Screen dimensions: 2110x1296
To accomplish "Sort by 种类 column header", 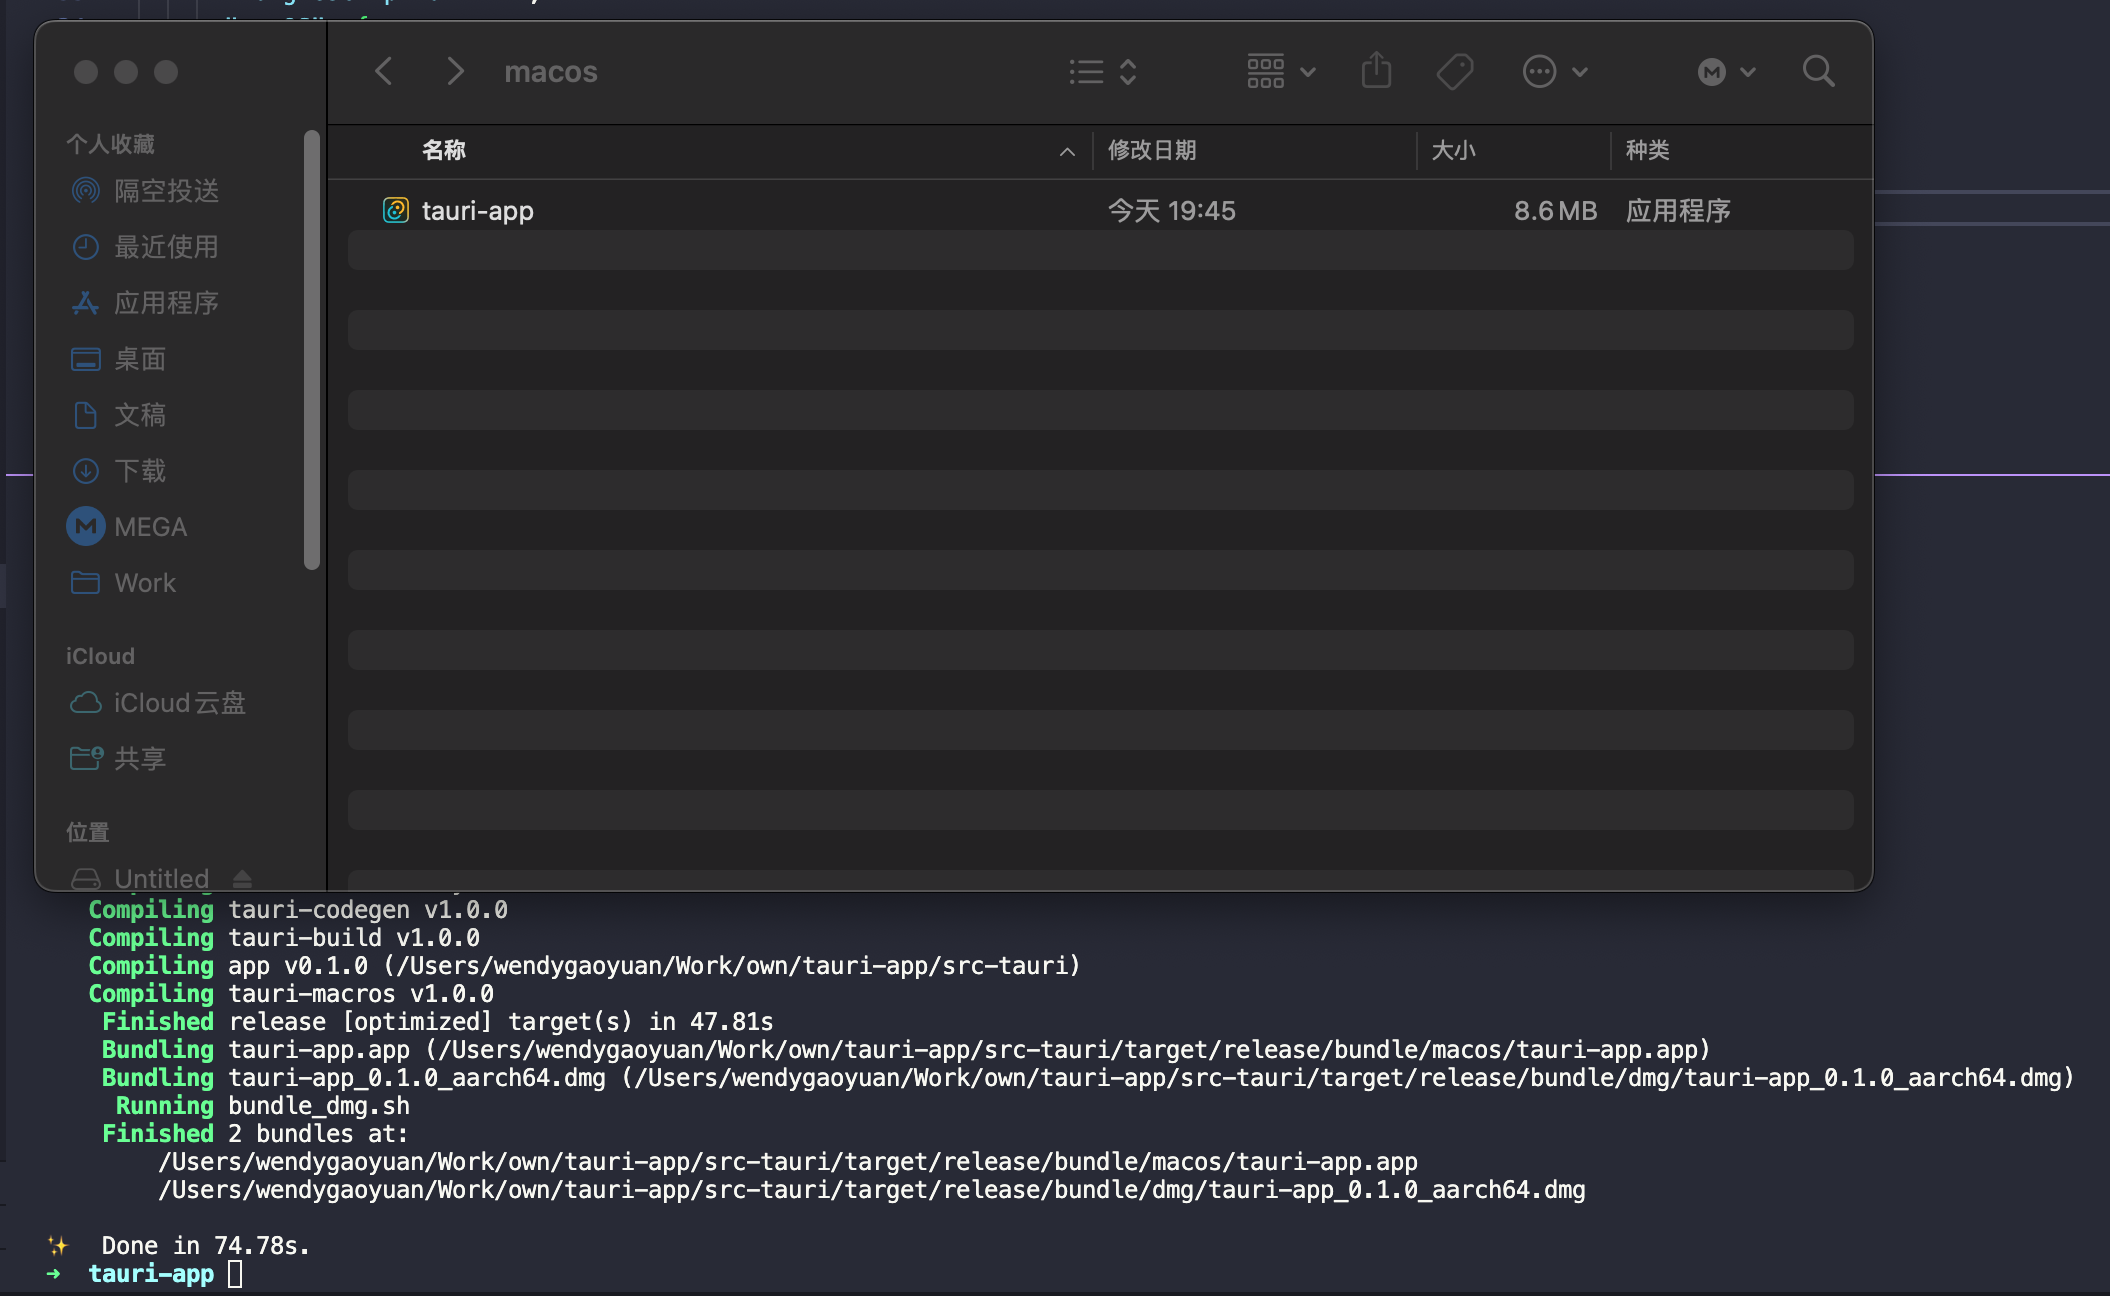I will coord(1647,150).
